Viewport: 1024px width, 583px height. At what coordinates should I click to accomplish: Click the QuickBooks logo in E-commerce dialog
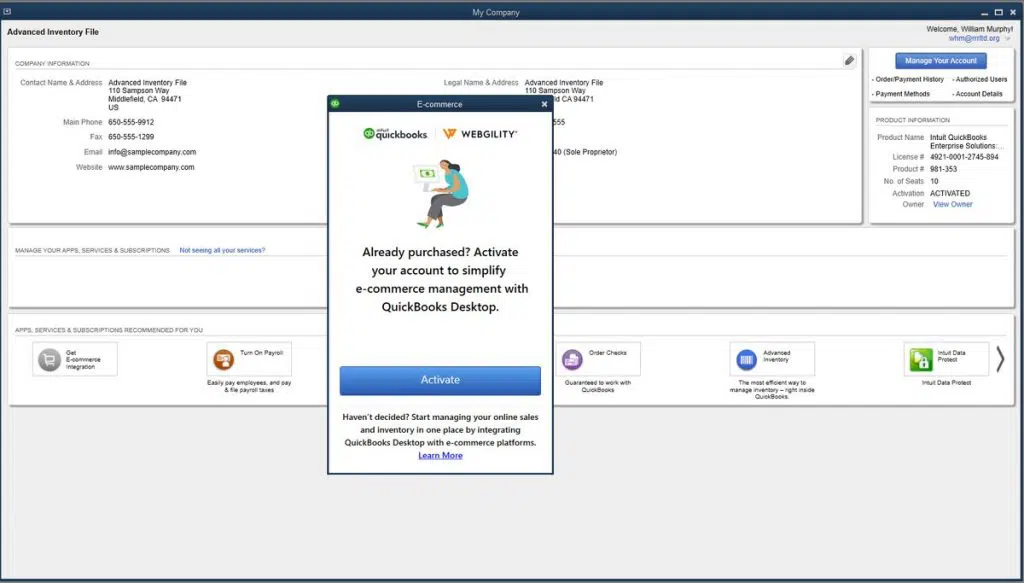coord(395,134)
